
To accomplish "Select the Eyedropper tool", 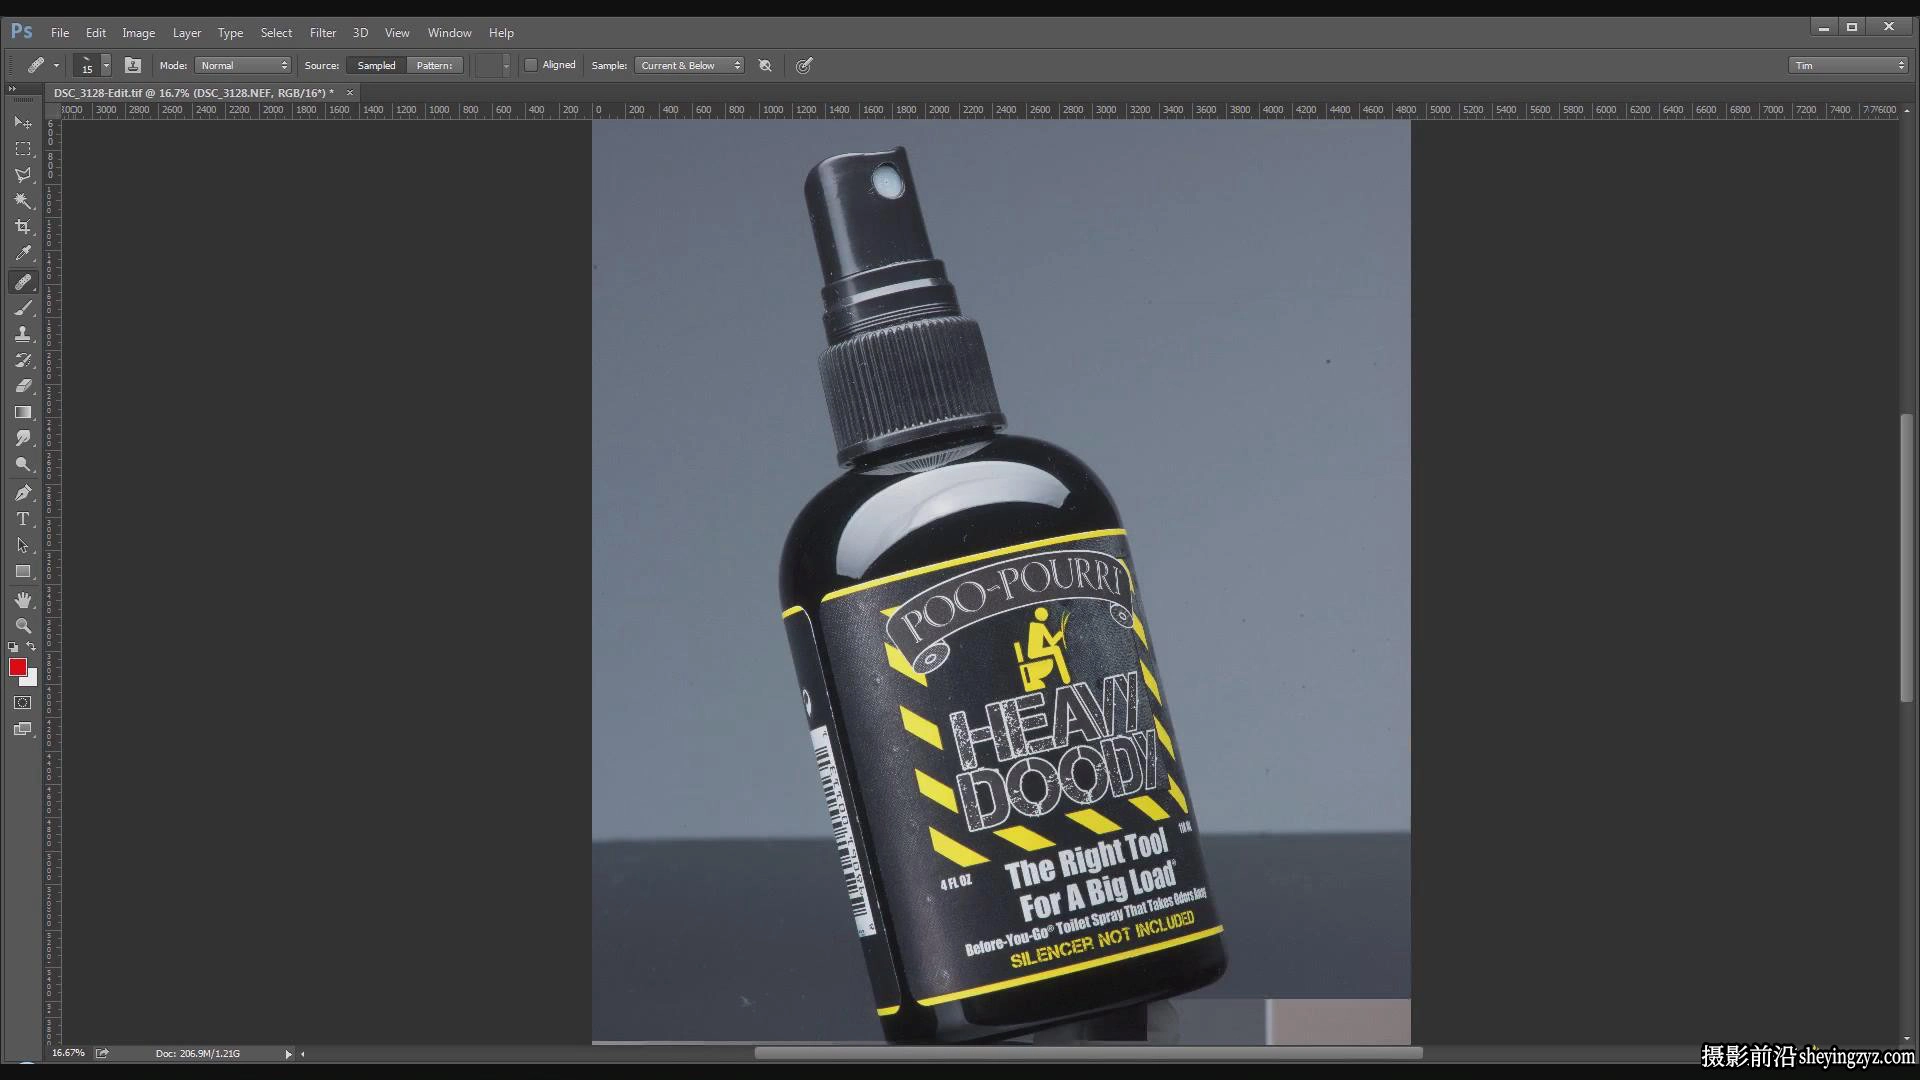I will click(x=23, y=253).
